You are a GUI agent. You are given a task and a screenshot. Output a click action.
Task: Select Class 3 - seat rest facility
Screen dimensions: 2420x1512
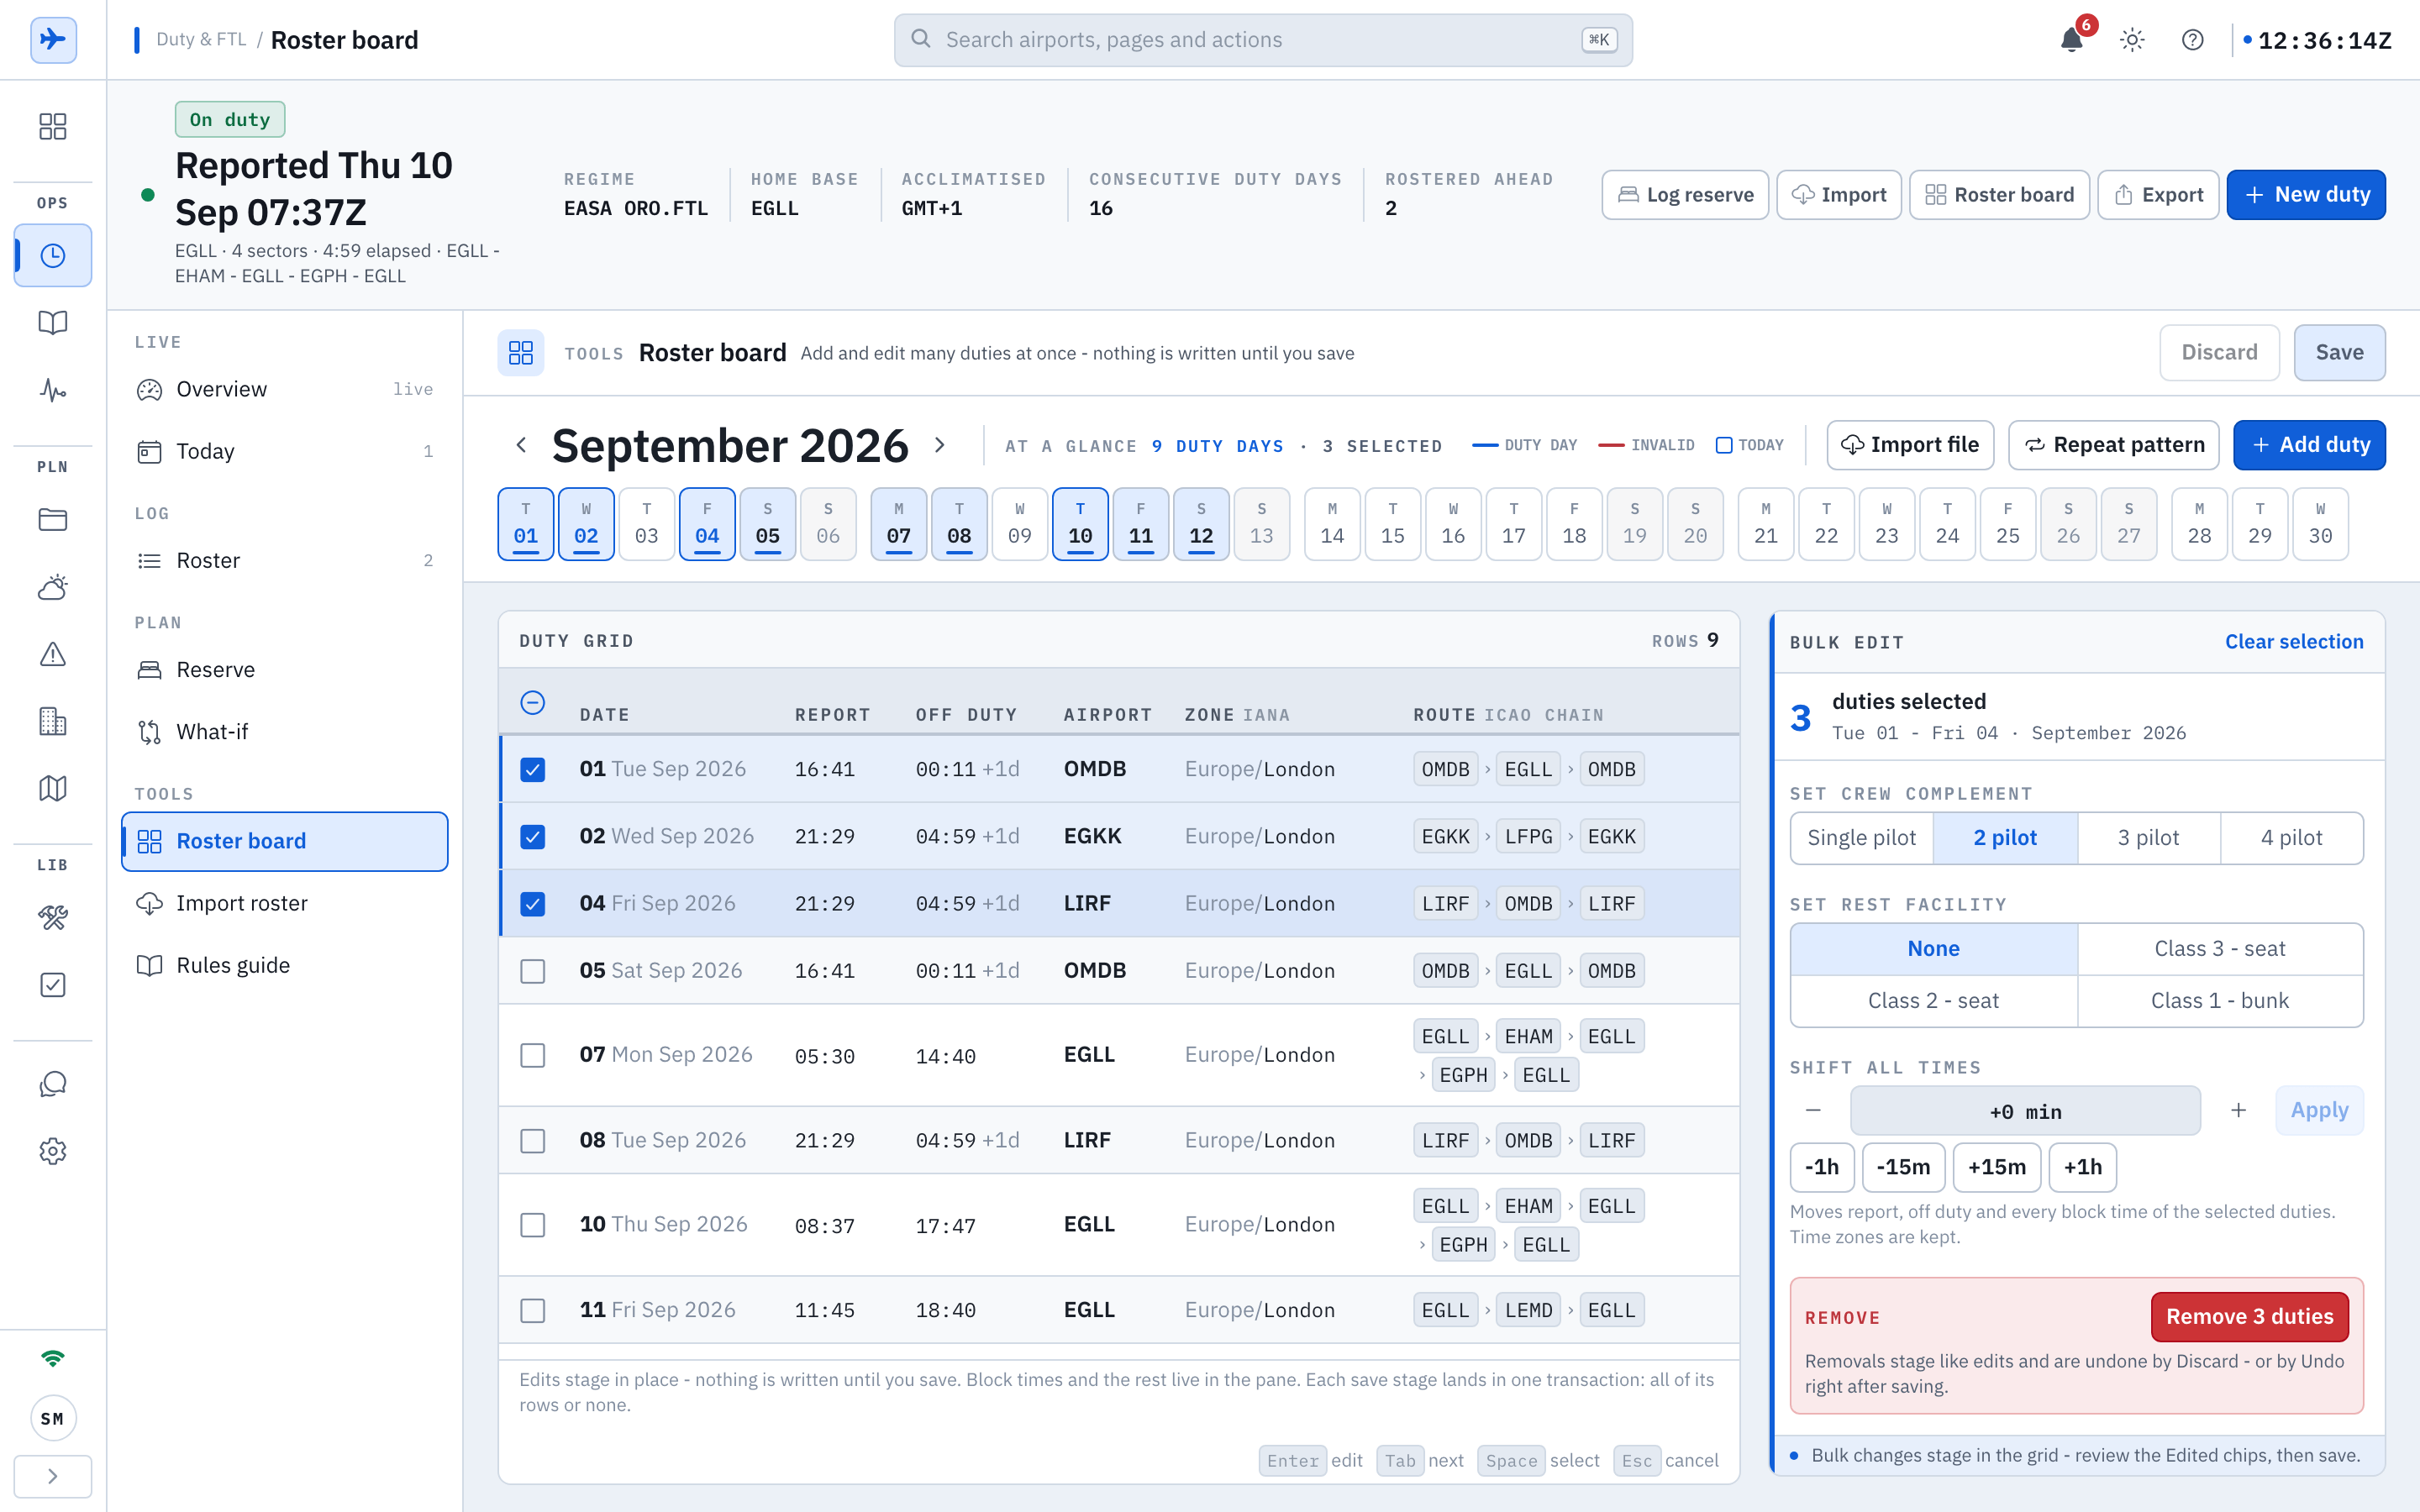click(2220, 949)
